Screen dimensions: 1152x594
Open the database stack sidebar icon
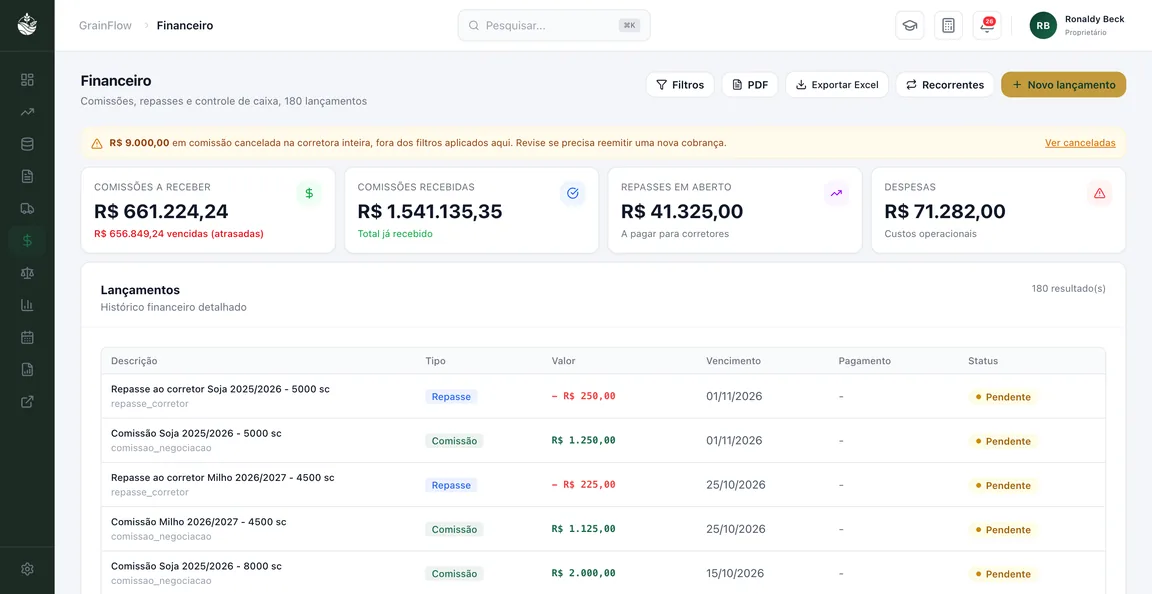pos(27,144)
